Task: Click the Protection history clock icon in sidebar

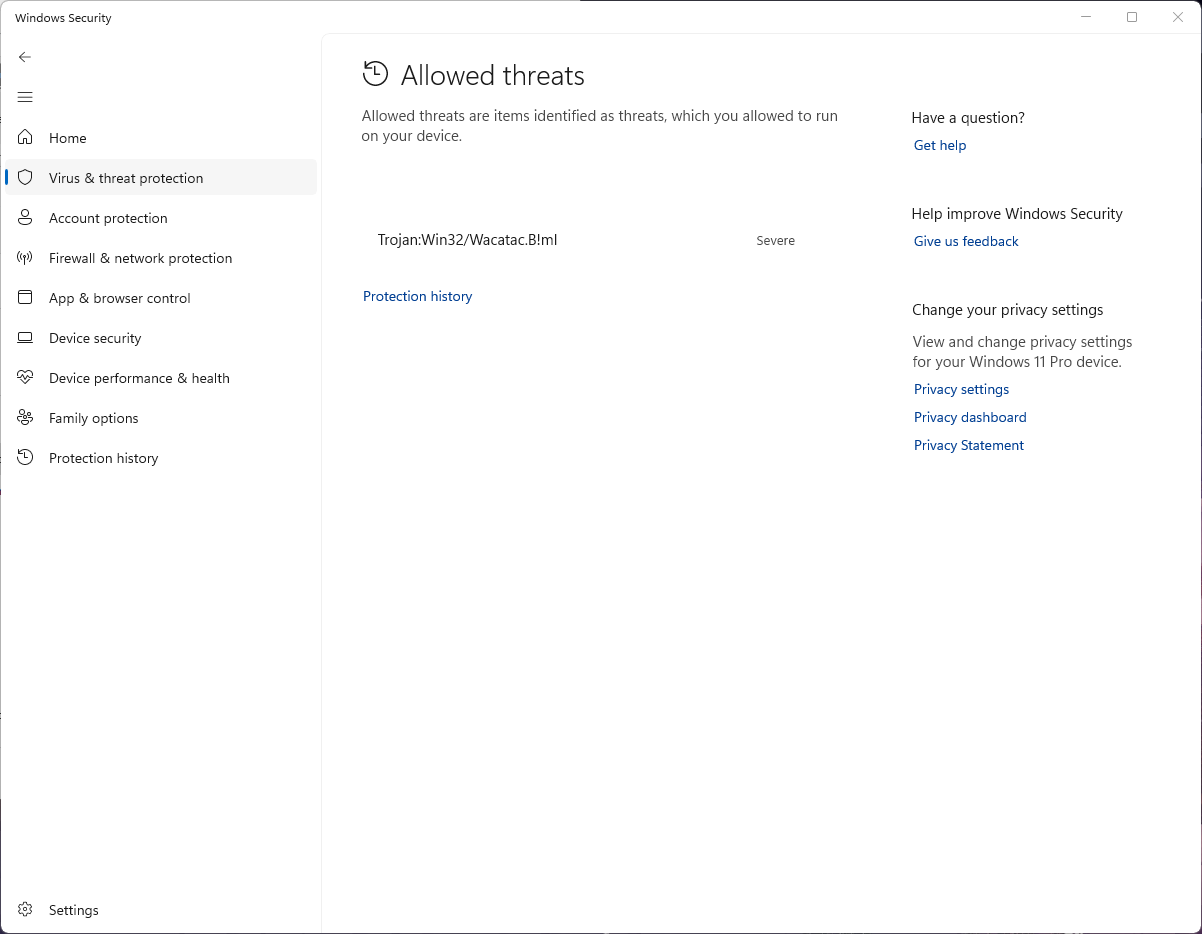Action: 25,458
